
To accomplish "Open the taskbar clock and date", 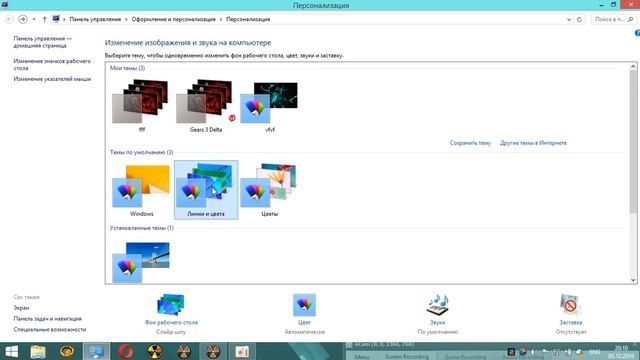I will (x=621, y=352).
